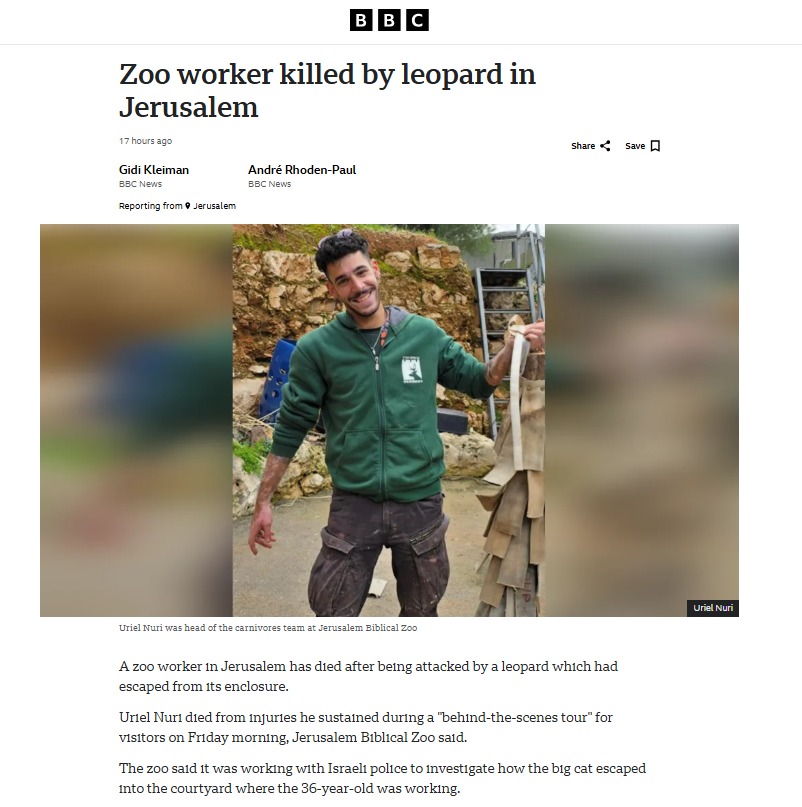Click the Share text label
The image size is (802, 807).
point(583,146)
